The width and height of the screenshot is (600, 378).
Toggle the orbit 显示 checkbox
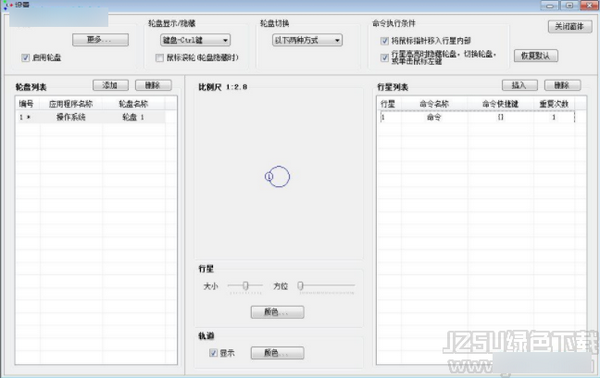click(x=213, y=353)
